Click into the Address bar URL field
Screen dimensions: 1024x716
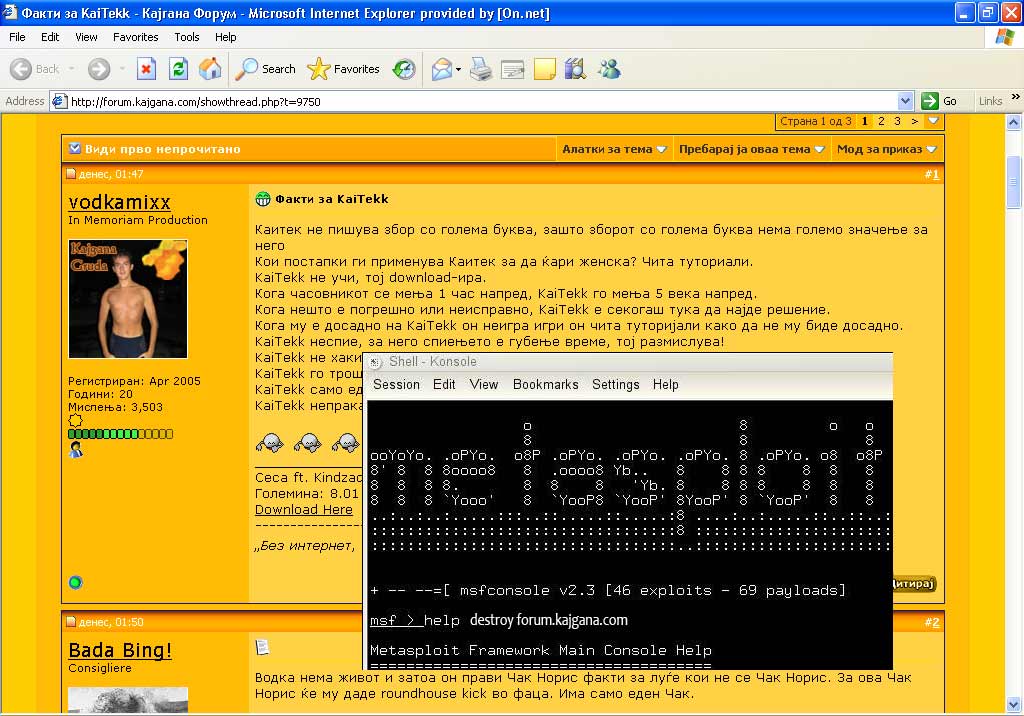pyautogui.click(x=480, y=101)
